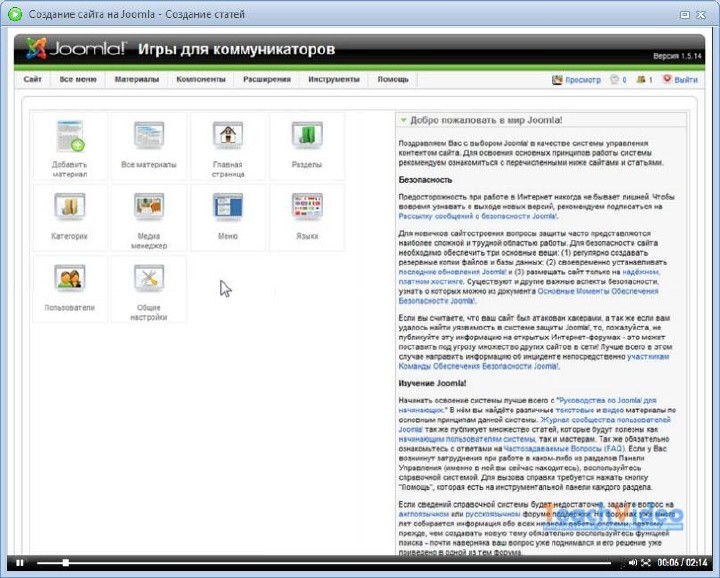This screenshot has height=578, width=720.
Task: Open the Сайт menu
Action: [x=33, y=79]
